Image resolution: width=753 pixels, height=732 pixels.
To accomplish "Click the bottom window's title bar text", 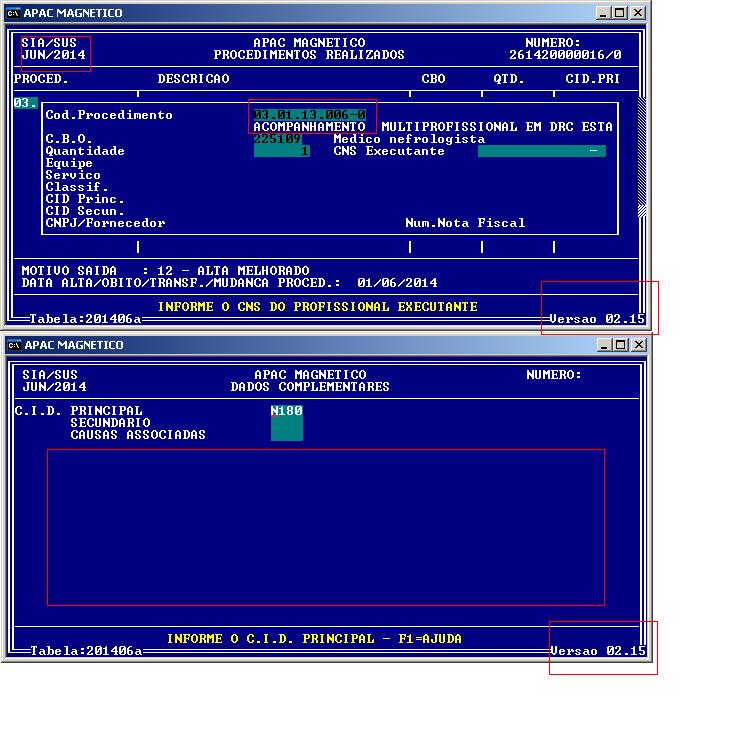I will click(x=74, y=345).
